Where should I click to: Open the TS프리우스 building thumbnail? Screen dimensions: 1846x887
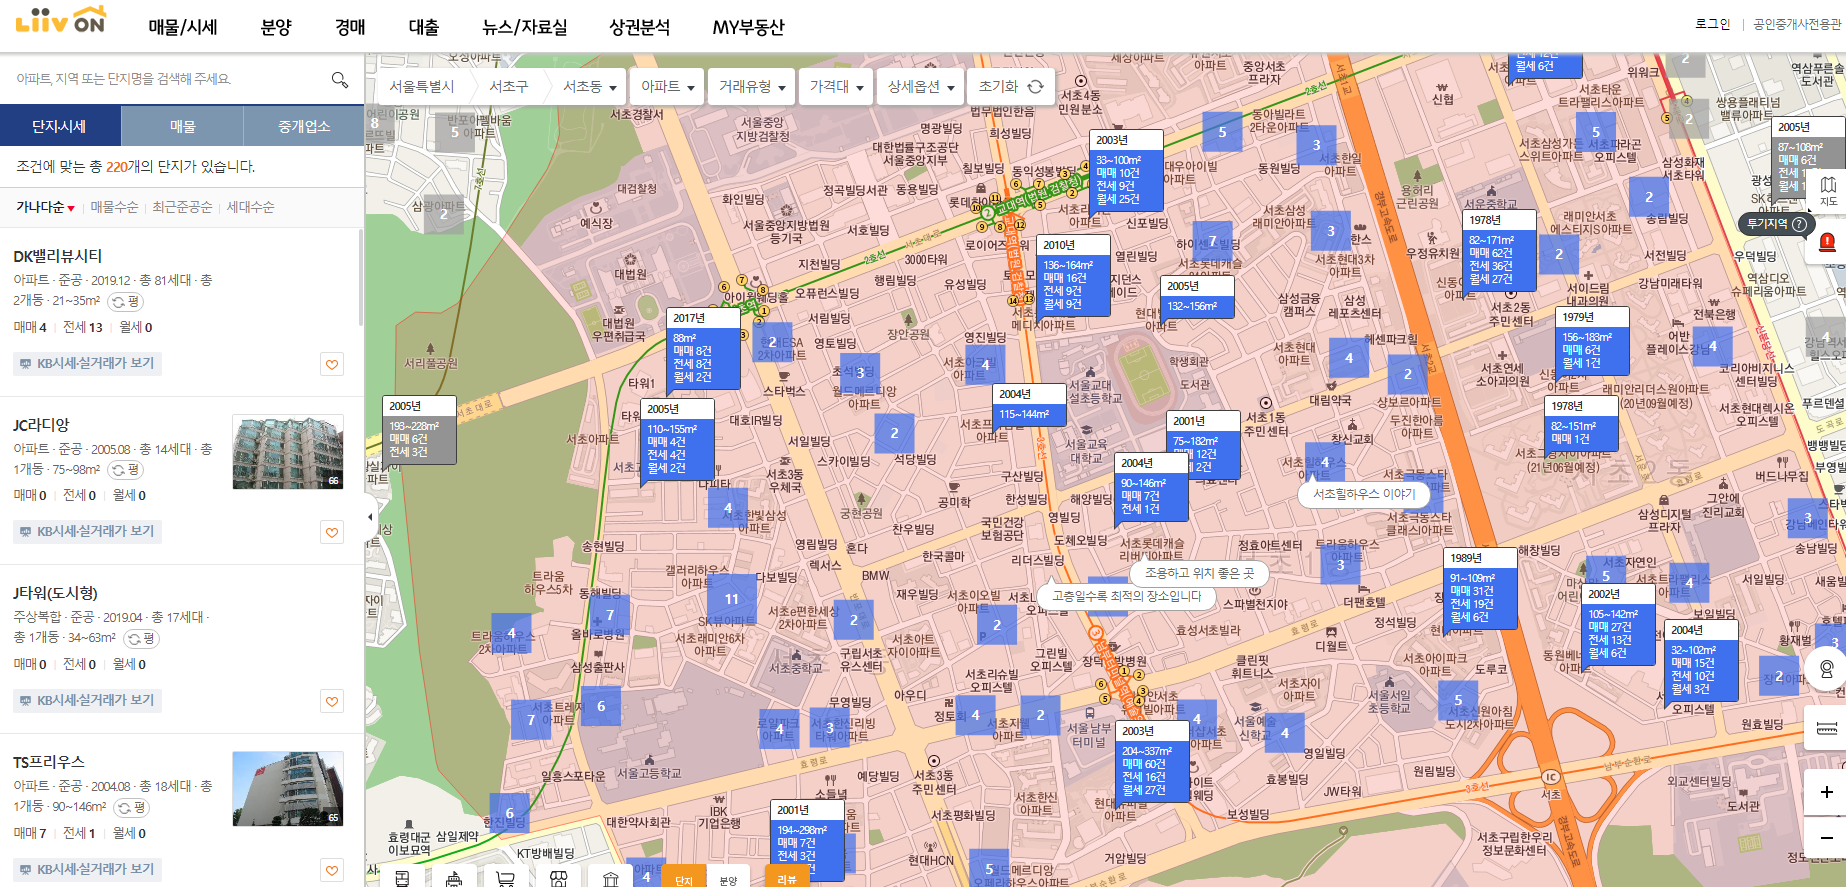tap(288, 789)
